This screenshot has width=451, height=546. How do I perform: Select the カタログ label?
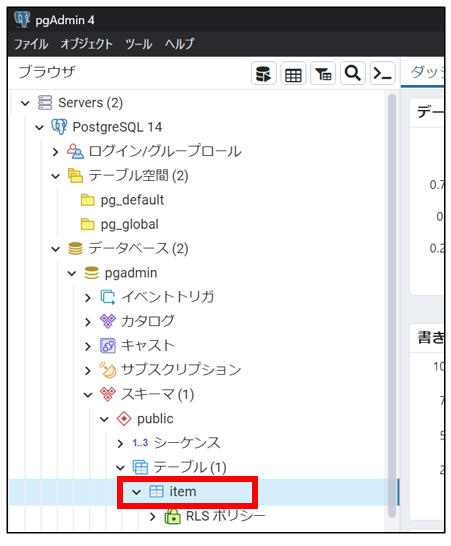pos(148,321)
